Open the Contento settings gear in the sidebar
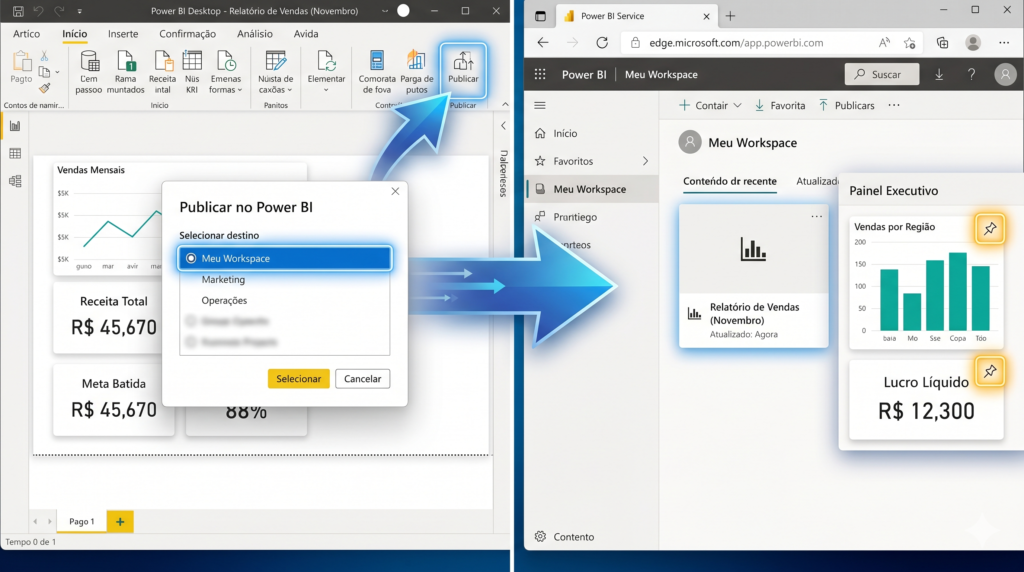This screenshot has height=572, width=1024. (x=540, y=537)
